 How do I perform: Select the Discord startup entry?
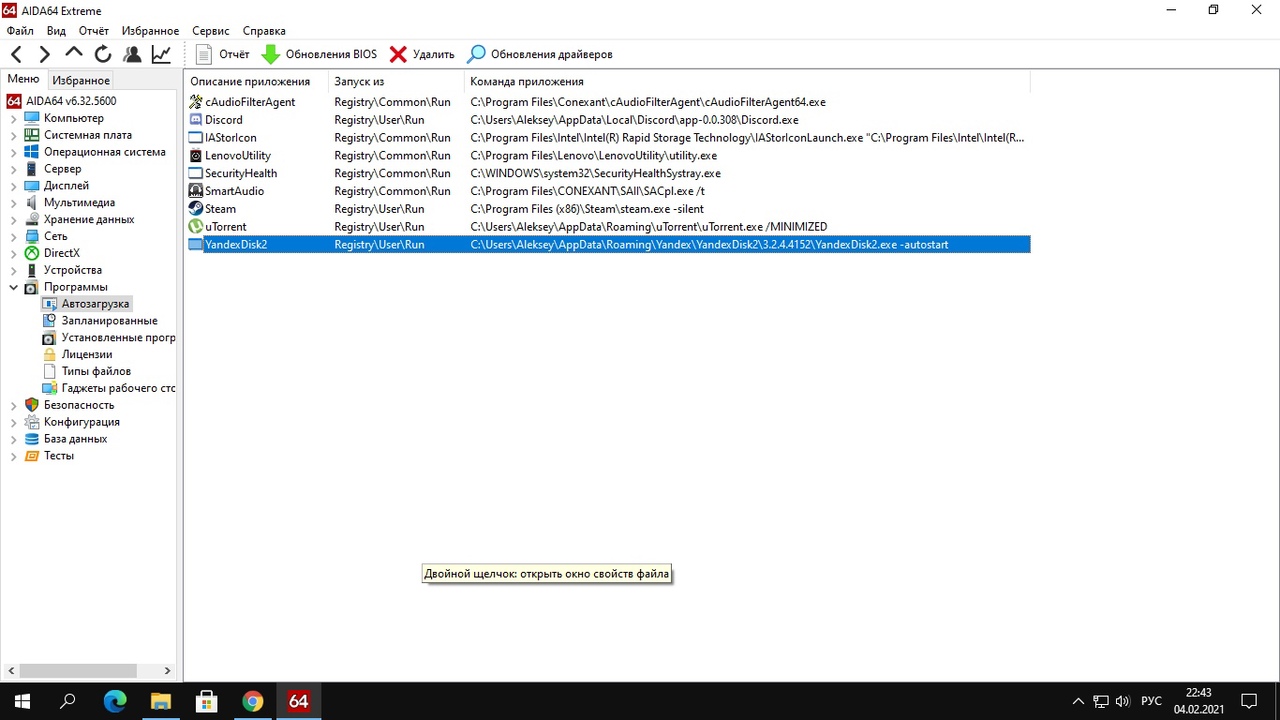(x=608, y=120)
